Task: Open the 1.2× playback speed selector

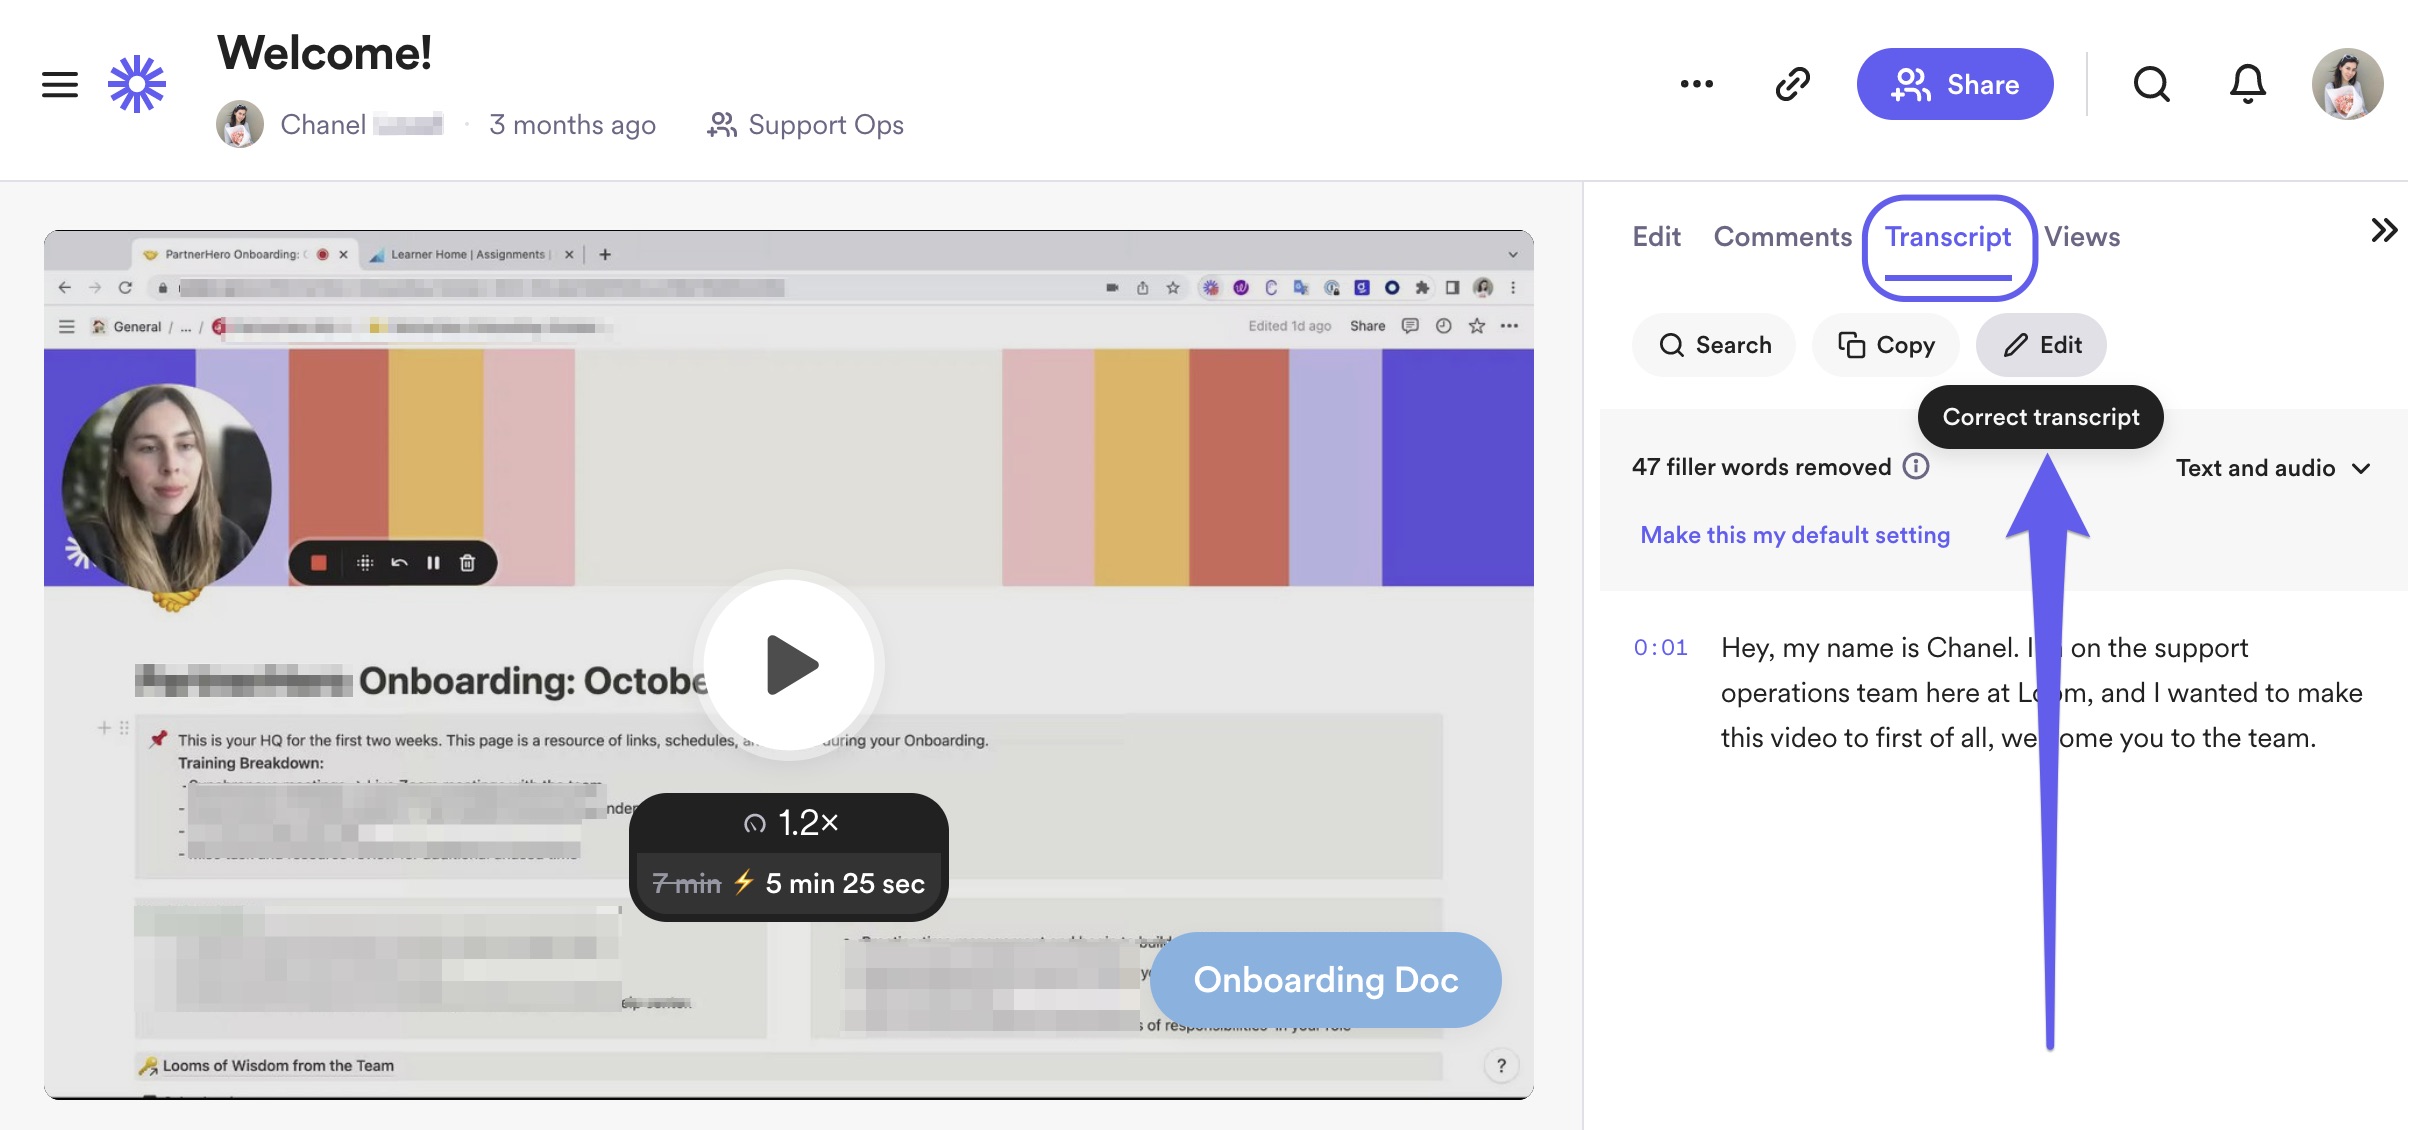Action: click(x=790, y=823)
